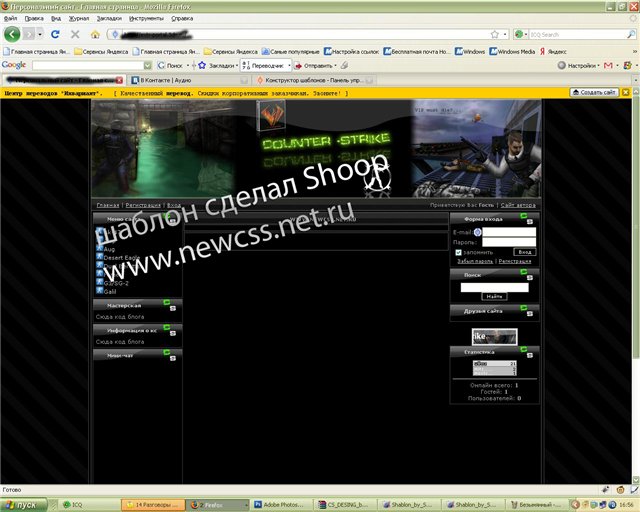Open the Правка menu
640x512 pixels.
tap(34, 18)
